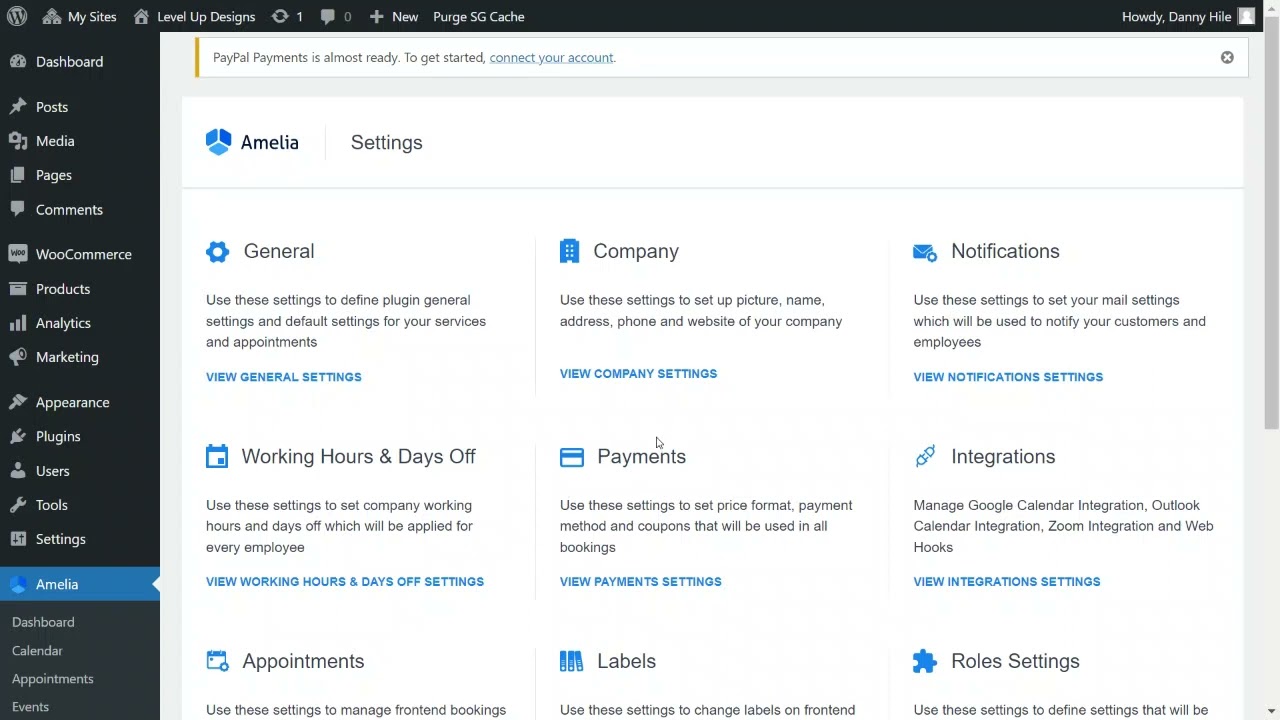Click the Appearance paintbrush icon
The height and width of the screenshot is (720, 1280).
coord(18,402)
